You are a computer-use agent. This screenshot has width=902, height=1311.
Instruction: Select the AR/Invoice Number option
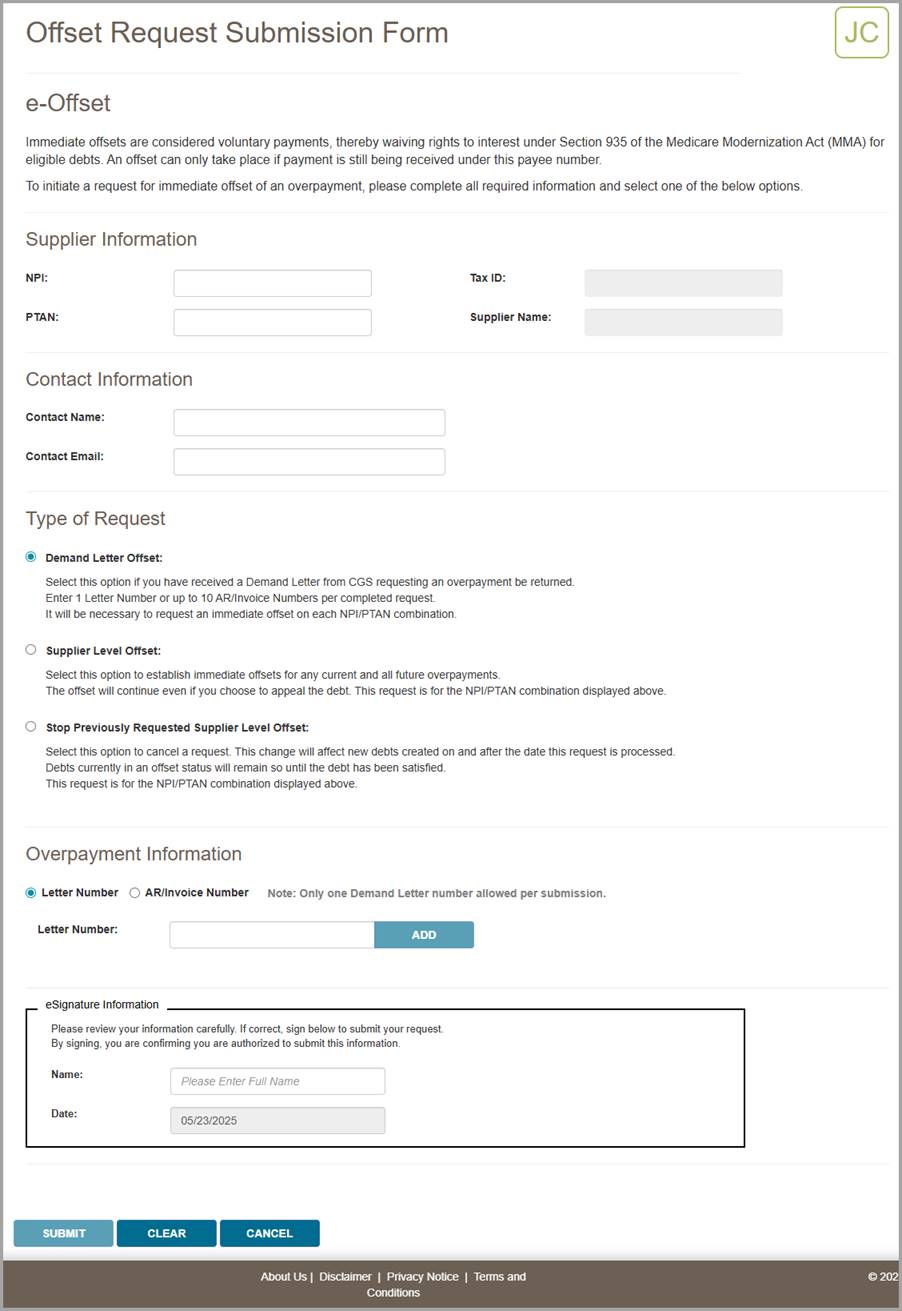coord(134,893)
